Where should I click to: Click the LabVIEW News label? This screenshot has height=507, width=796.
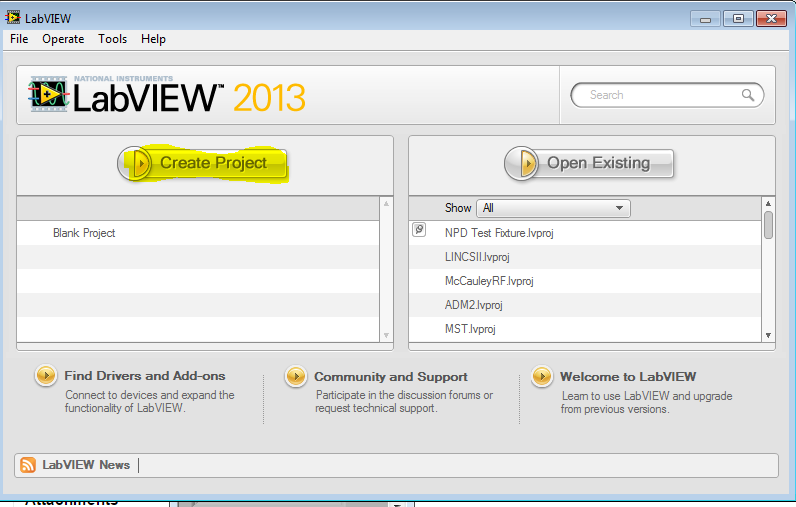(x=86, y=465)
